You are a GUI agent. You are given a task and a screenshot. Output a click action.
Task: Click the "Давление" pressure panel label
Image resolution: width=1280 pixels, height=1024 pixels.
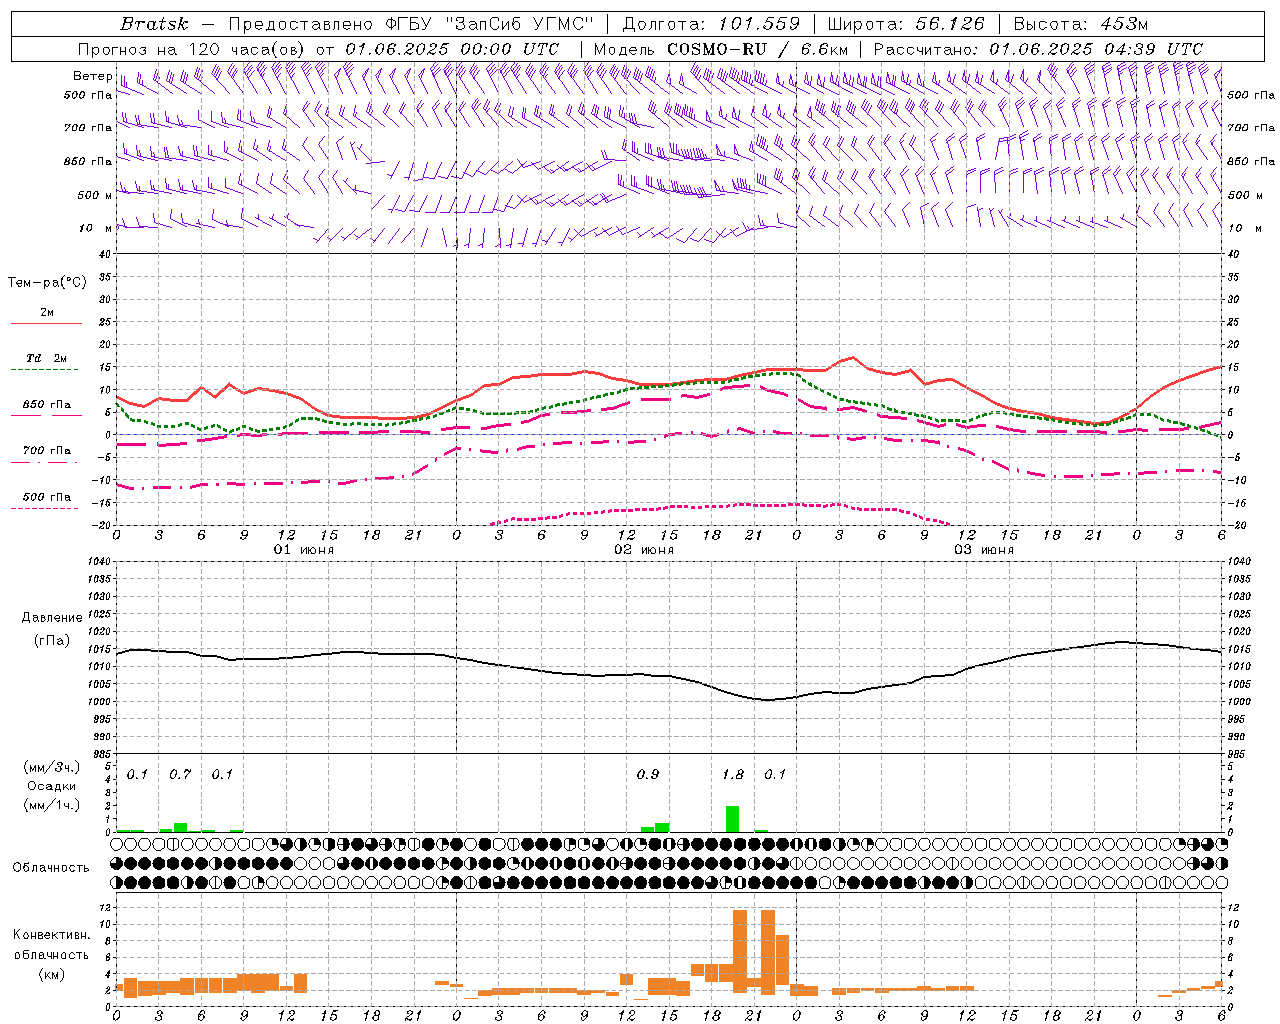pyautogui.click(x=52, y=618)
